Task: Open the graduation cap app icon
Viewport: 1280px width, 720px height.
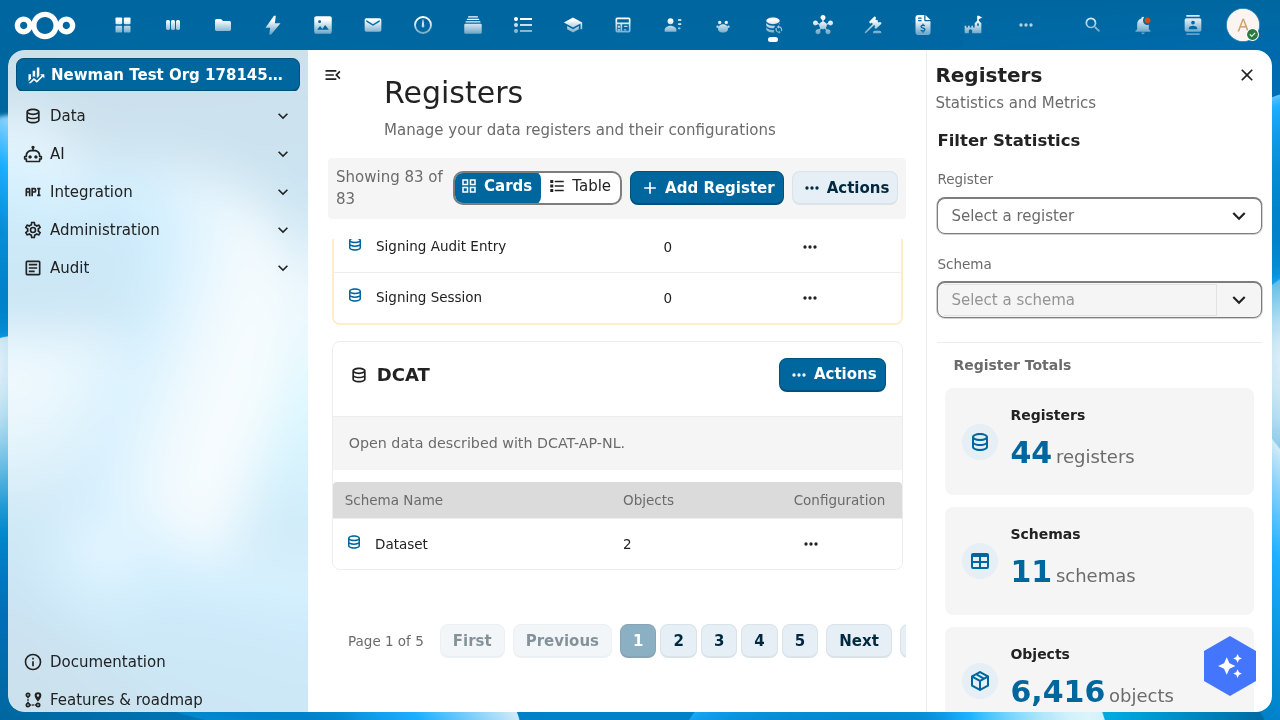Action: (573, 25)
